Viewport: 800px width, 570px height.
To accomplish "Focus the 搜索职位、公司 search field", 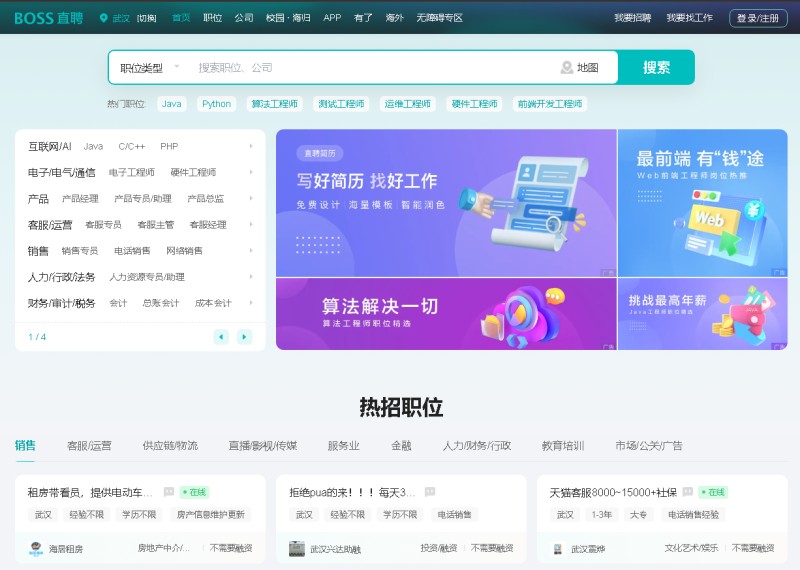I will pos(372,67).
